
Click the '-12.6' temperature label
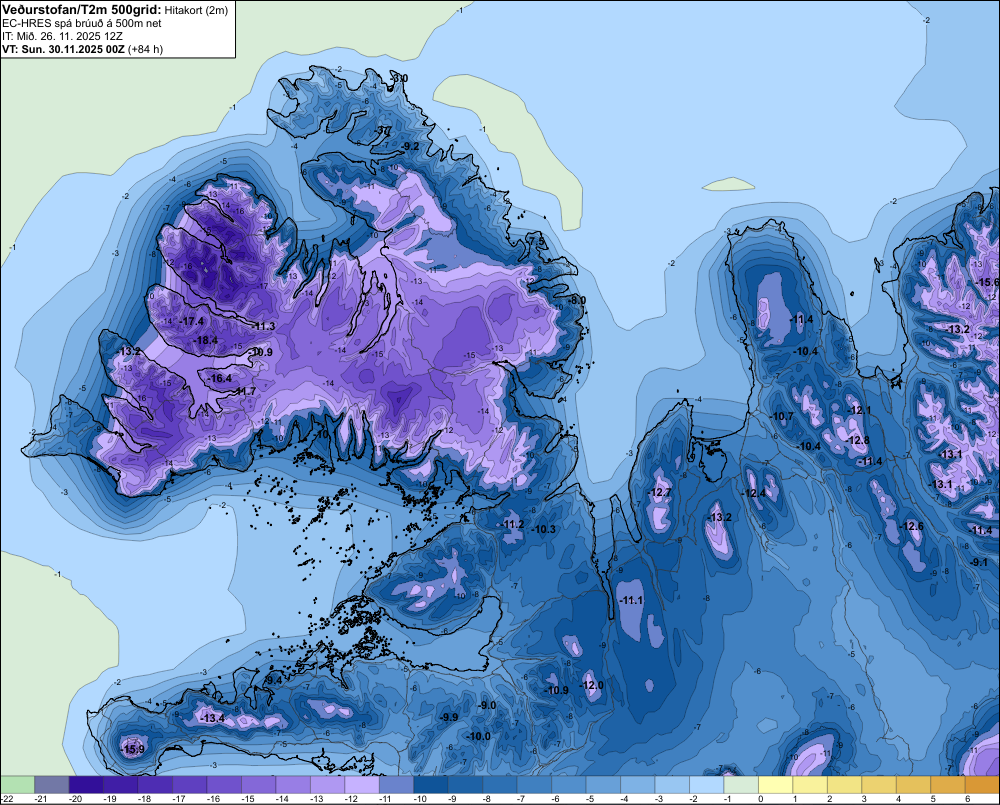pyautogui.click(x=911, y=526)
